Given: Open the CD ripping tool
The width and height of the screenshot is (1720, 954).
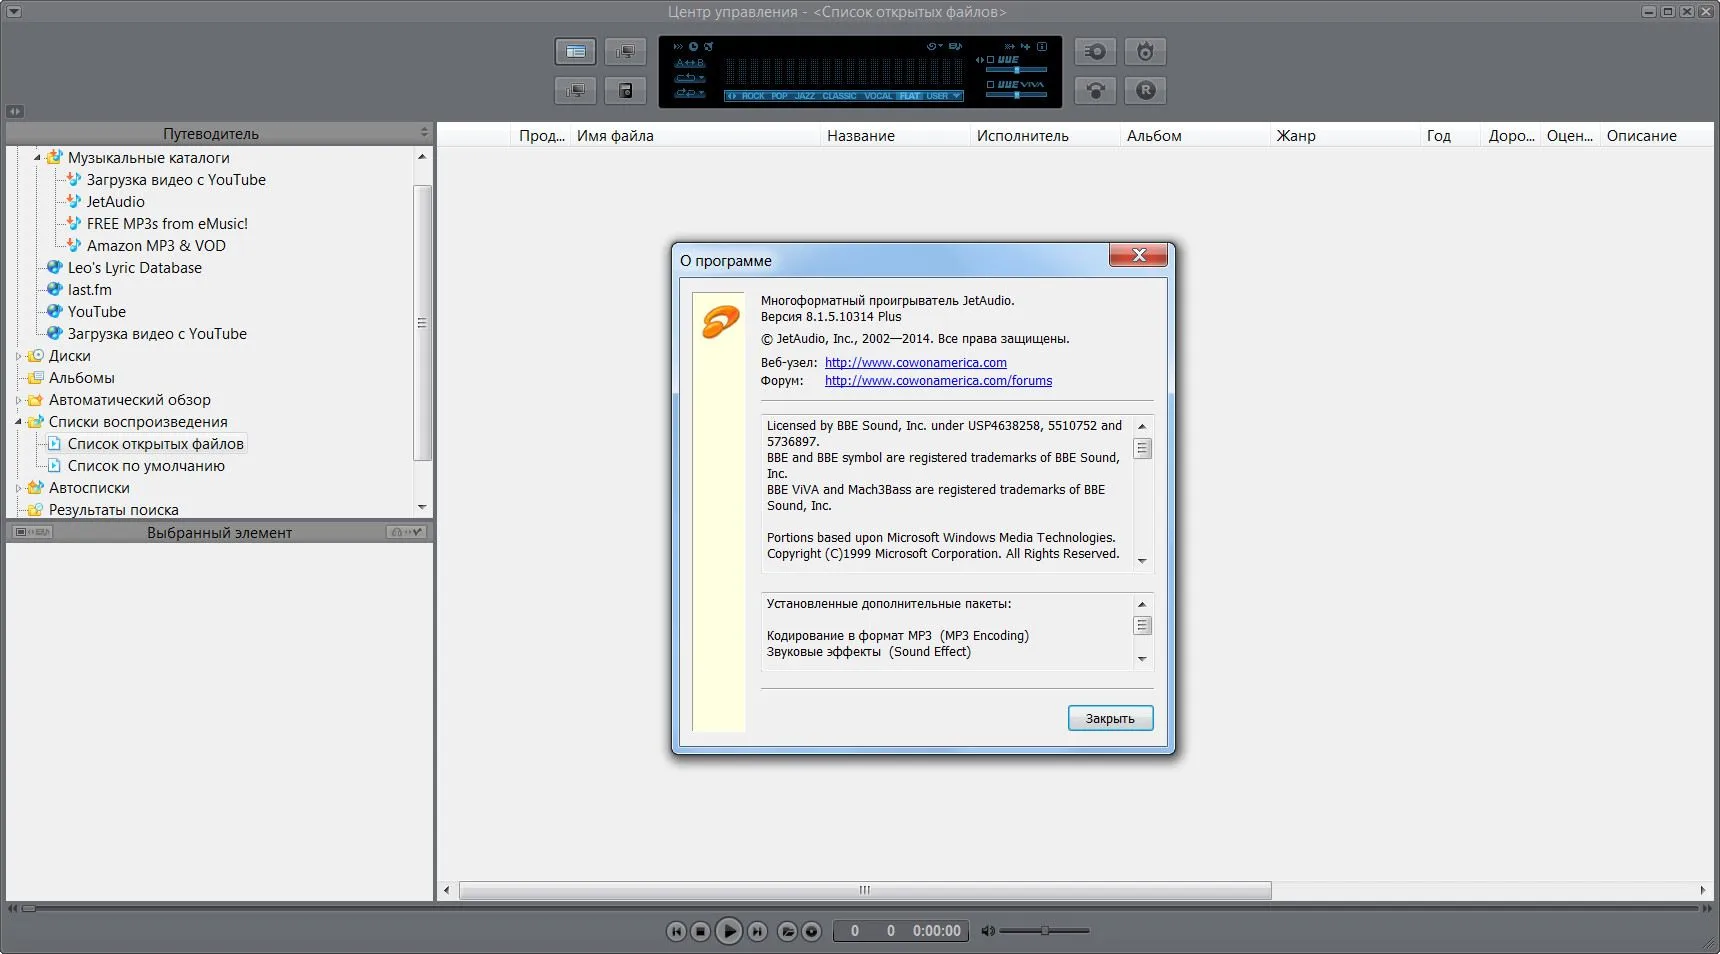Looking at the screenshot, I should click(1095, 51).
